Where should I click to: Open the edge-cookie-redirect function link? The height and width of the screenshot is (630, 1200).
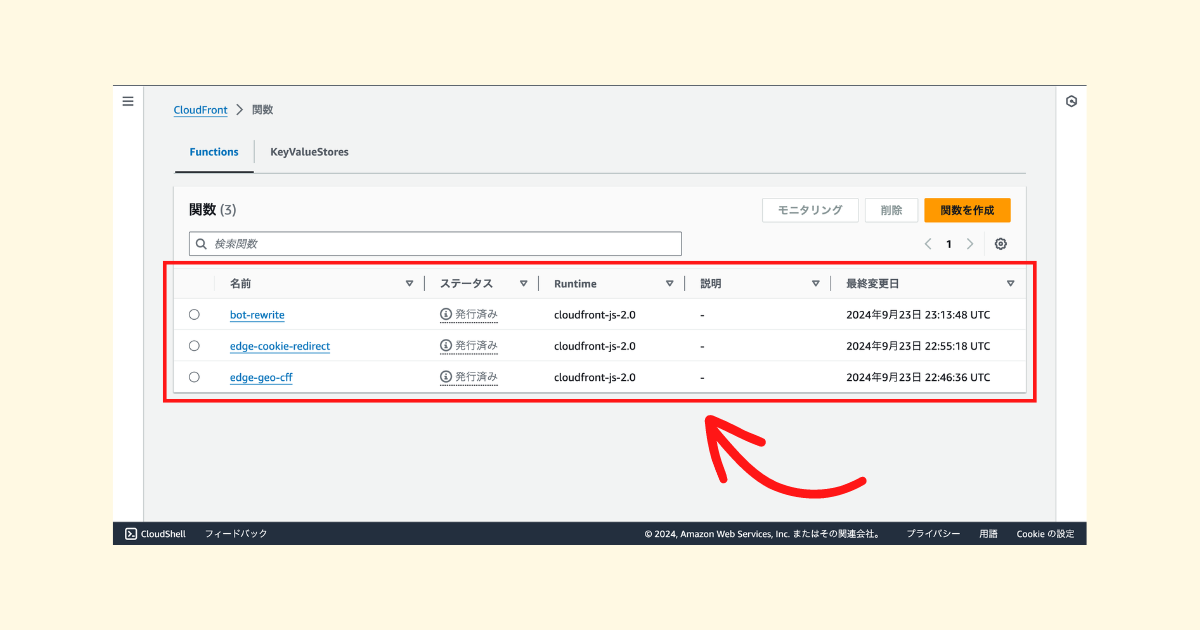pos(280,346)
